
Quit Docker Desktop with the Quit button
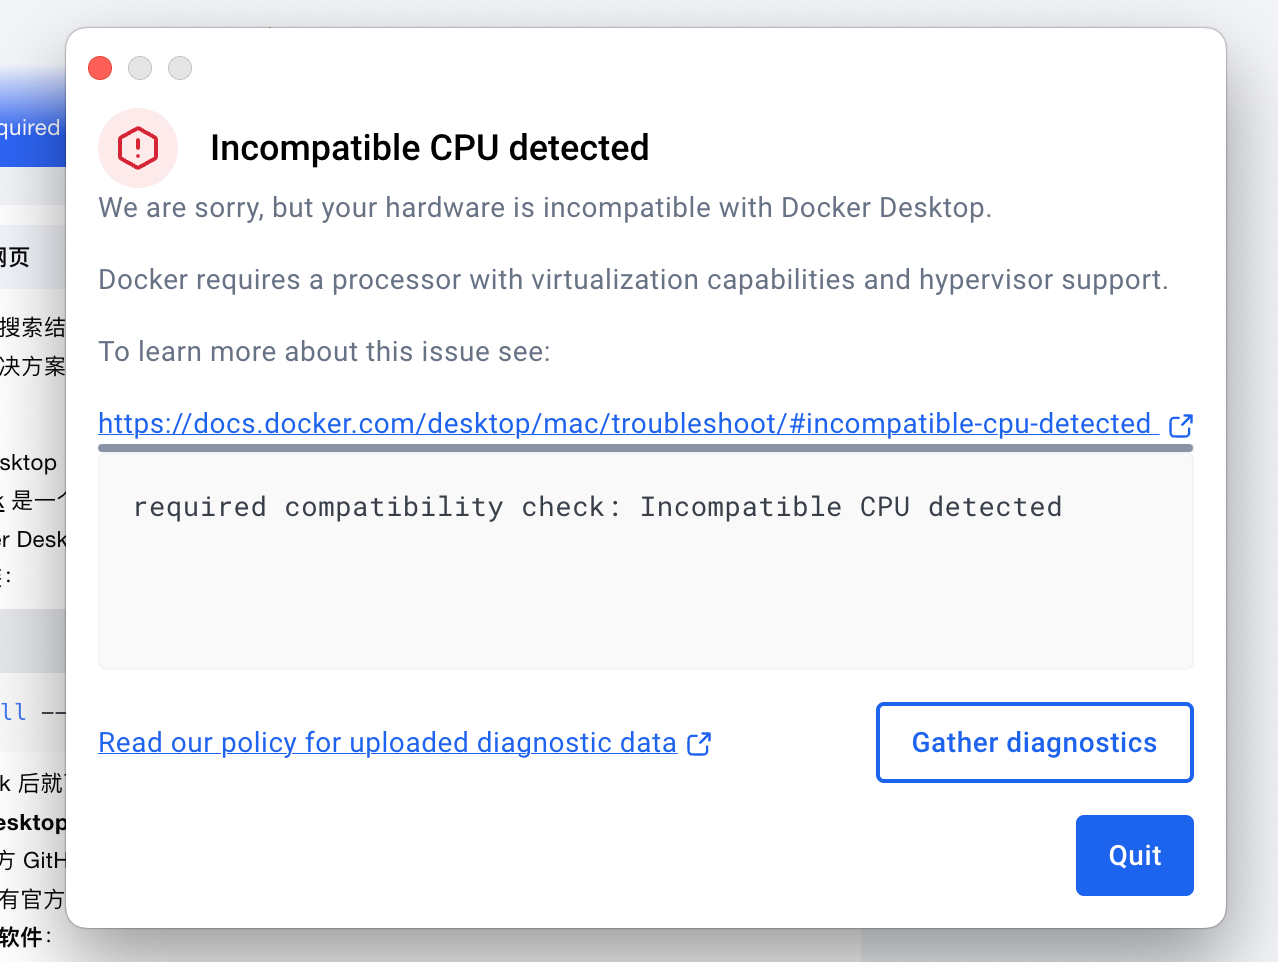coord(1134,855)
